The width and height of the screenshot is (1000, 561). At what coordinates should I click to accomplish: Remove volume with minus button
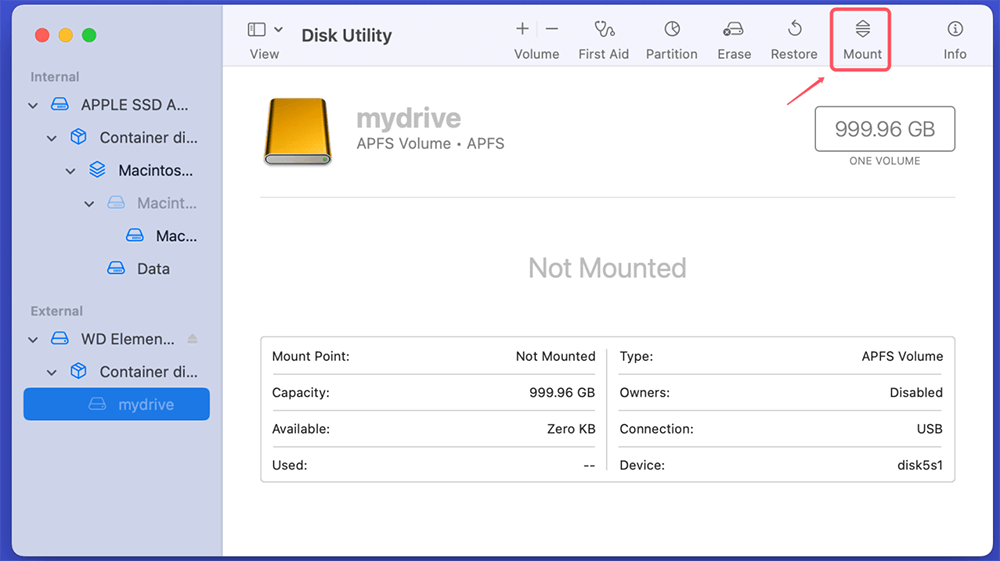coord(552,29)
